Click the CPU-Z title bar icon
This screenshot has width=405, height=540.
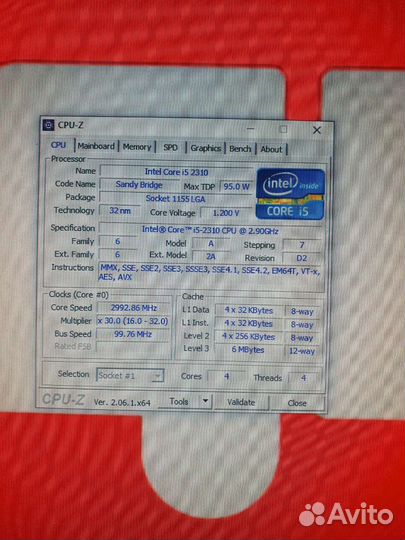click(48, 125)
